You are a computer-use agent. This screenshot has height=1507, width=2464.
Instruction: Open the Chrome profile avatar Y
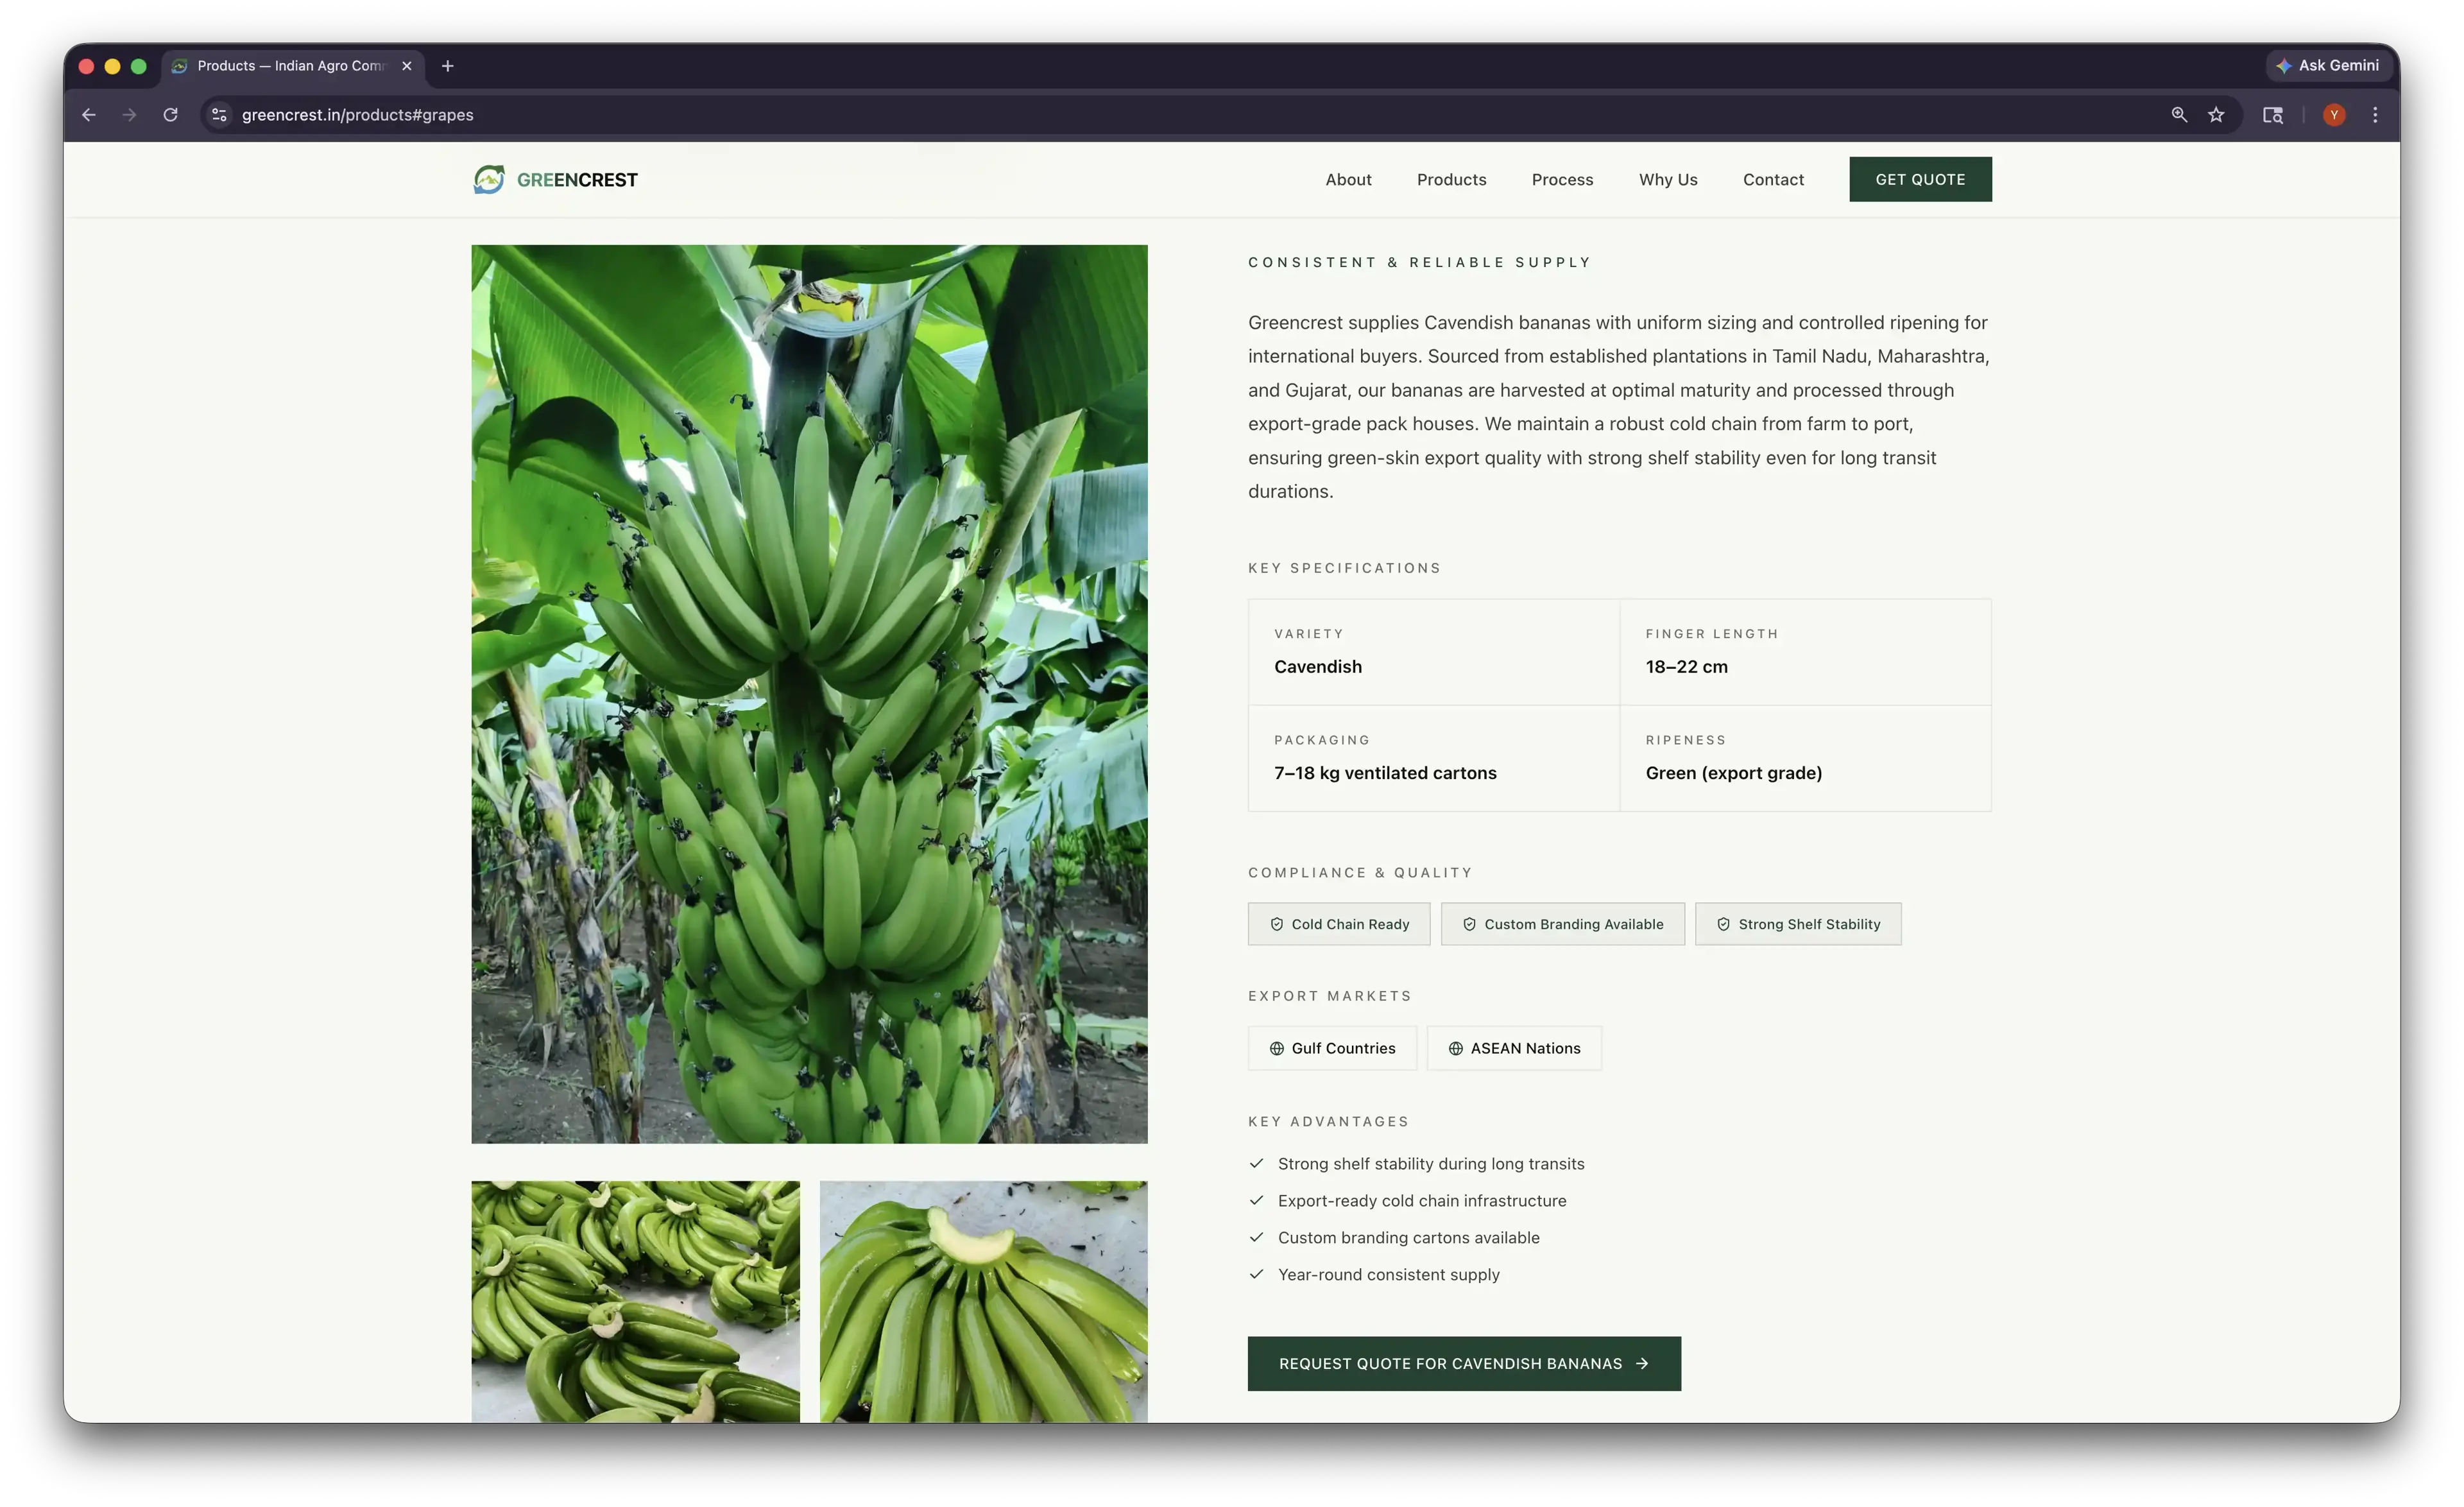(2334, 115)
